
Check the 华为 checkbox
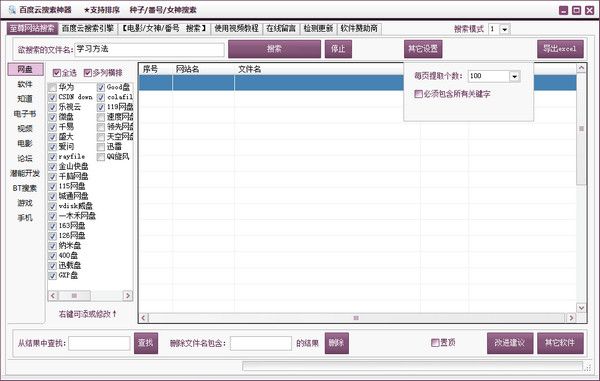pos(53,88)
